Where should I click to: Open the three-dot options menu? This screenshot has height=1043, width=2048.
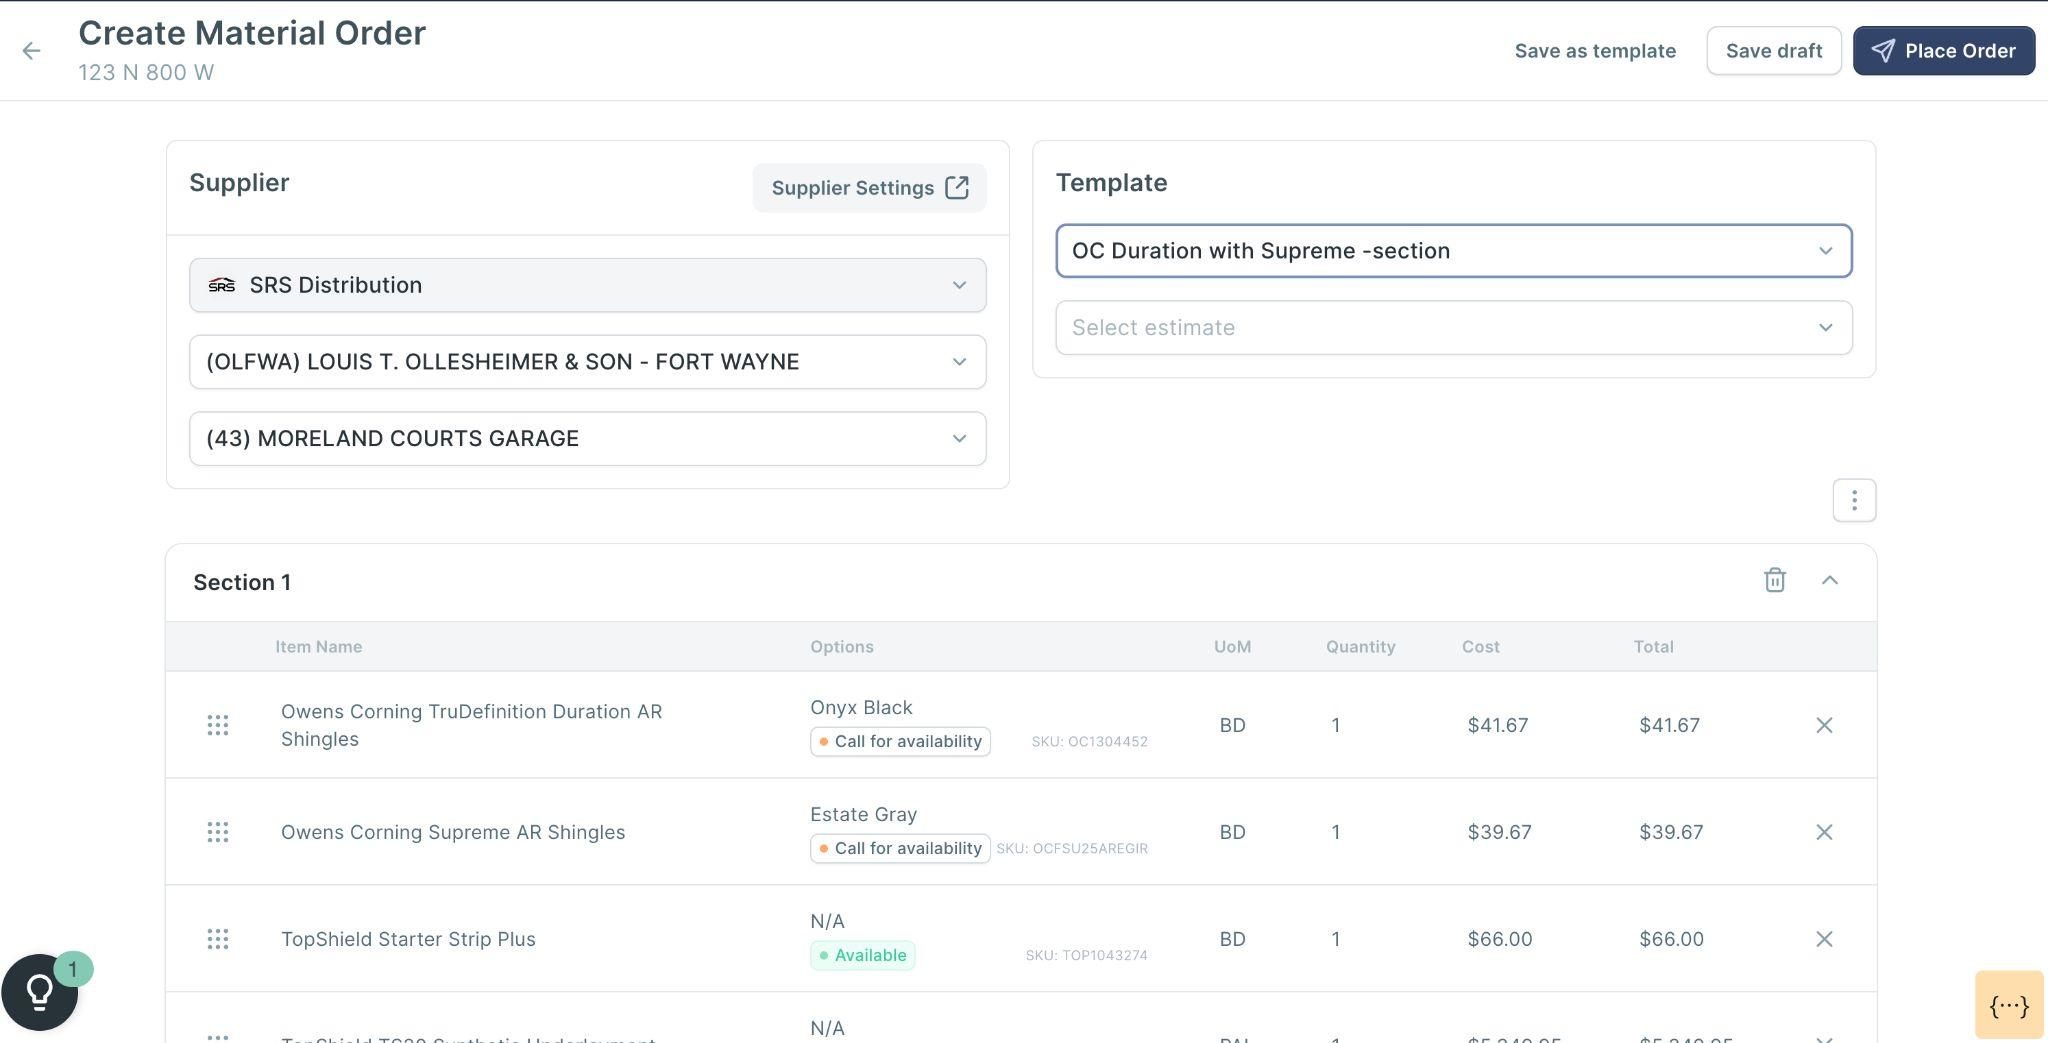tap(1854, 500)
